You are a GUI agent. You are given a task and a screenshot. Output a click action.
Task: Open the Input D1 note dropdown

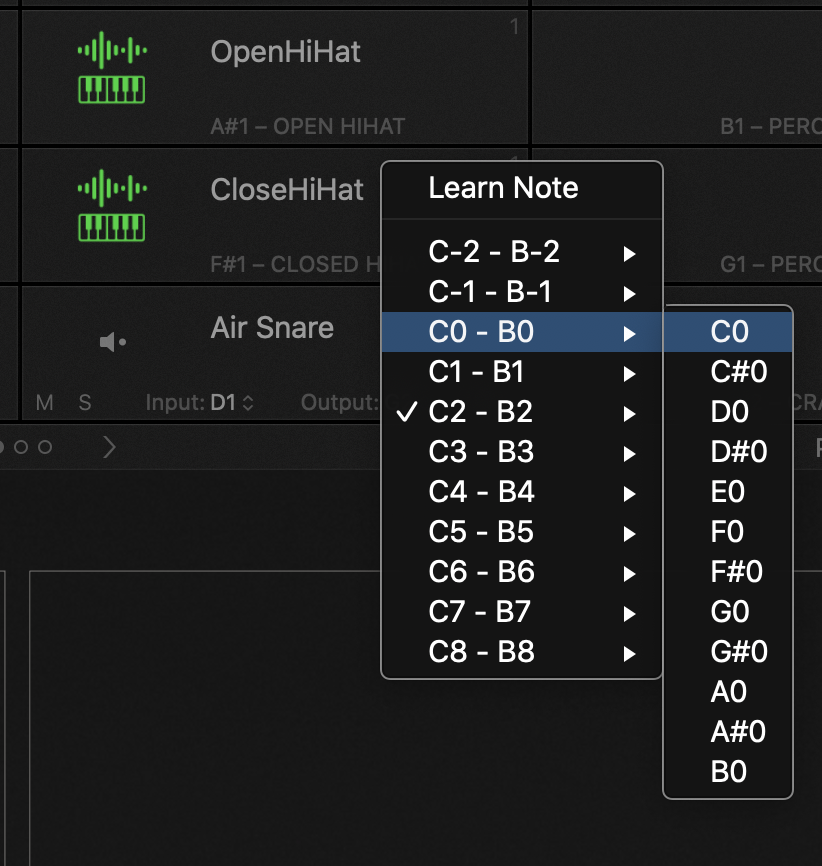coord(230,403)
